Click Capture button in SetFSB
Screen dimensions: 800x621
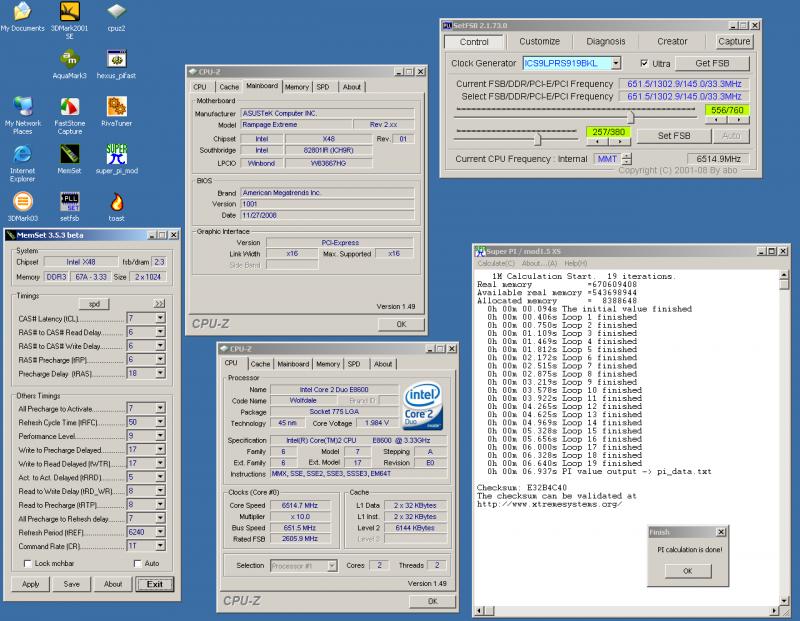[x=734, y=41]
